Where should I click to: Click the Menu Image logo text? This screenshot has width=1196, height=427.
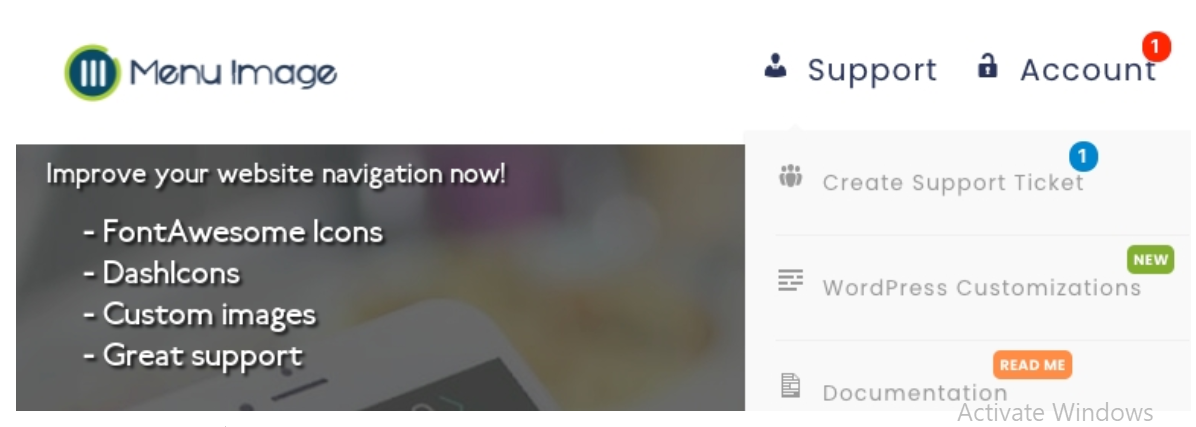pos(233,73)
